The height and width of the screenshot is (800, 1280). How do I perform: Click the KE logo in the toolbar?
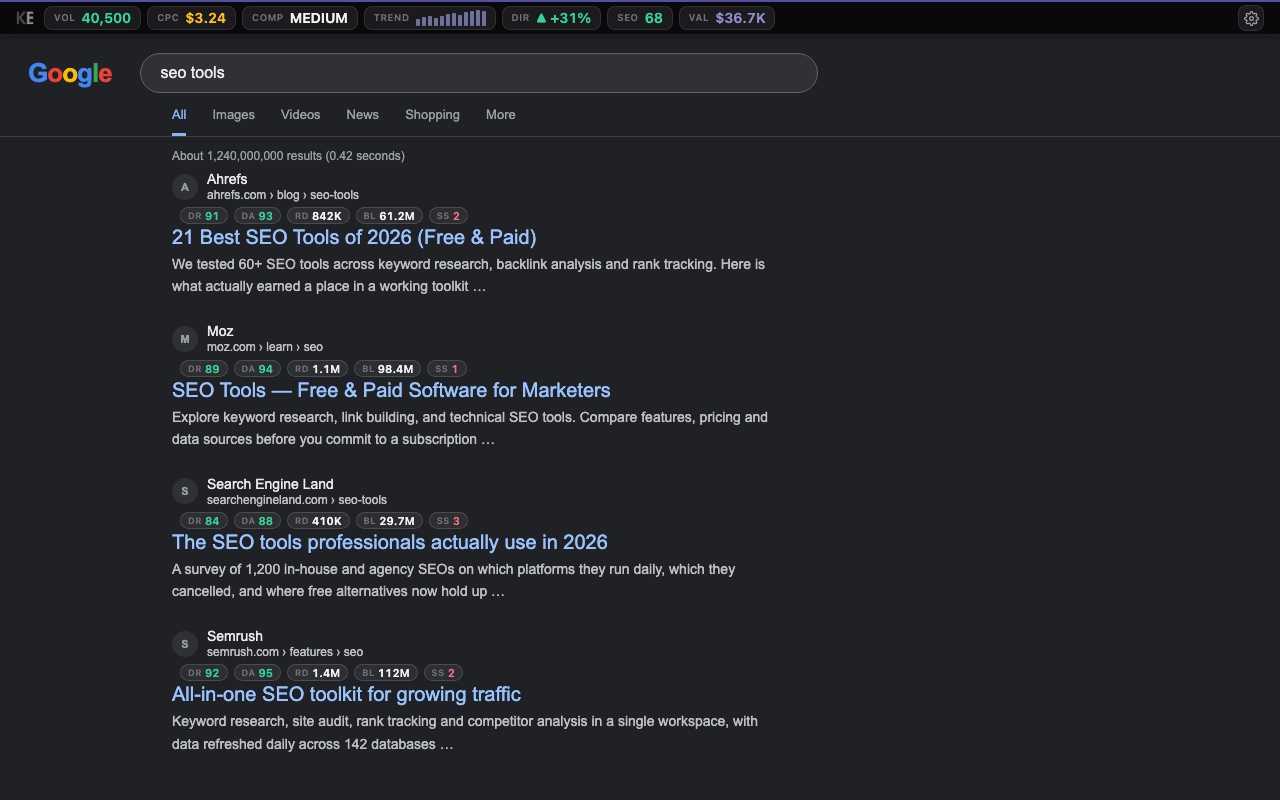(25, 18)
